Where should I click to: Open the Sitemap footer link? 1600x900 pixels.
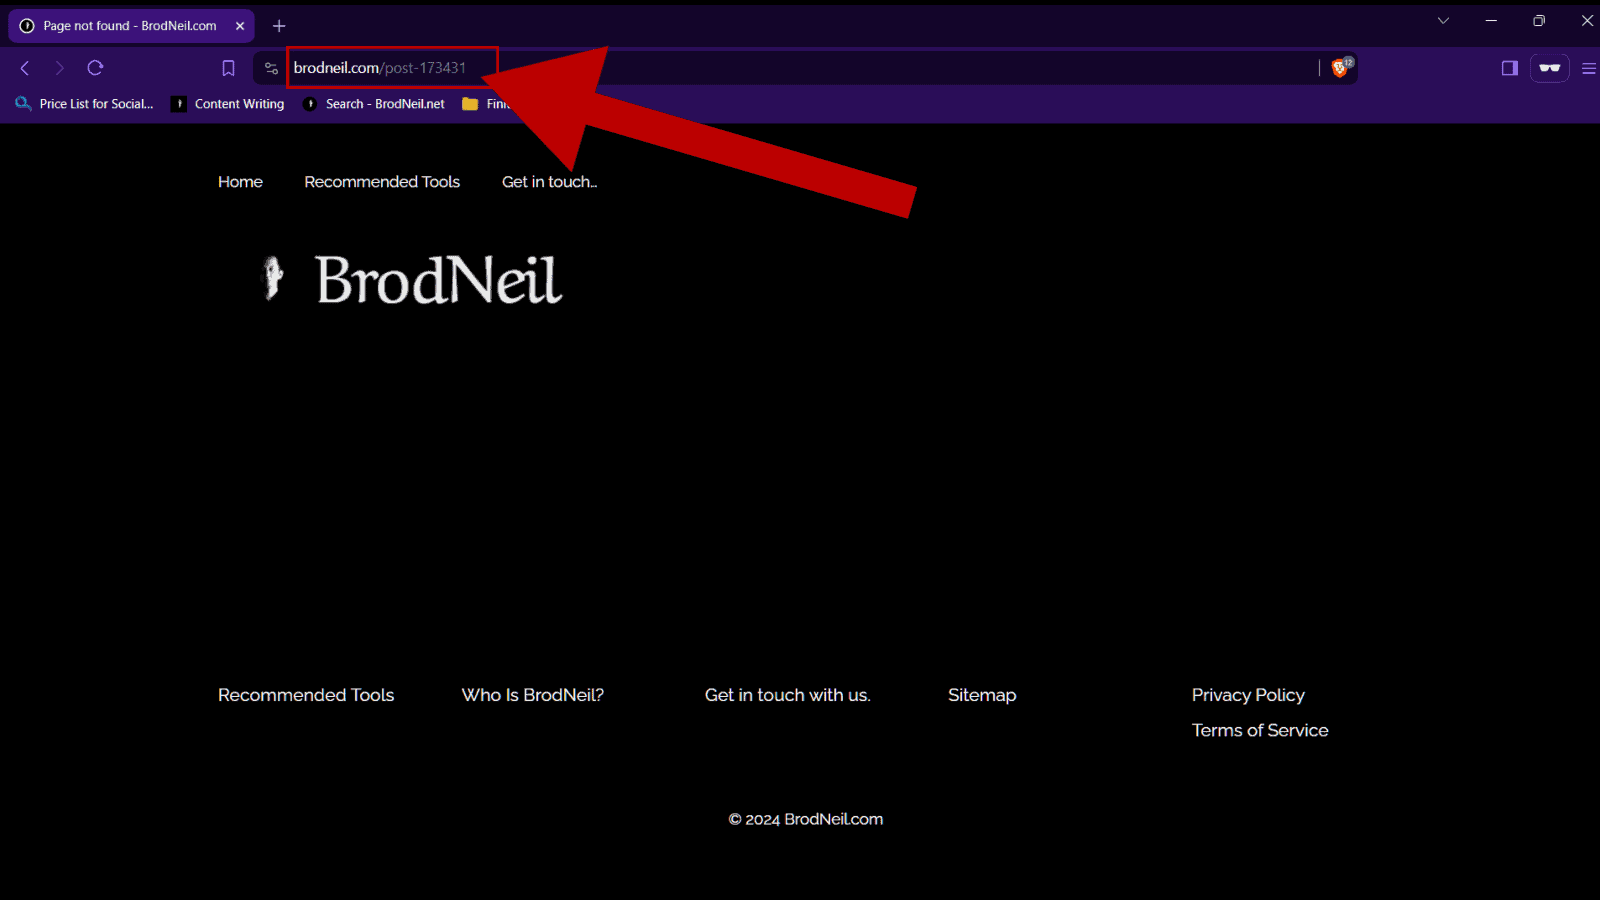click(x=982, y=695)
